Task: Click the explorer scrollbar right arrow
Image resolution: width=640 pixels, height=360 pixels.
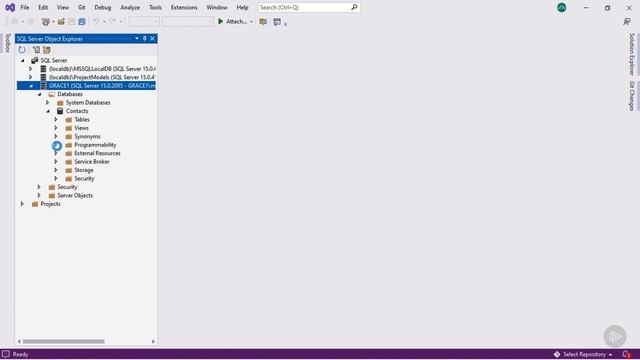Action: [153, 341]
